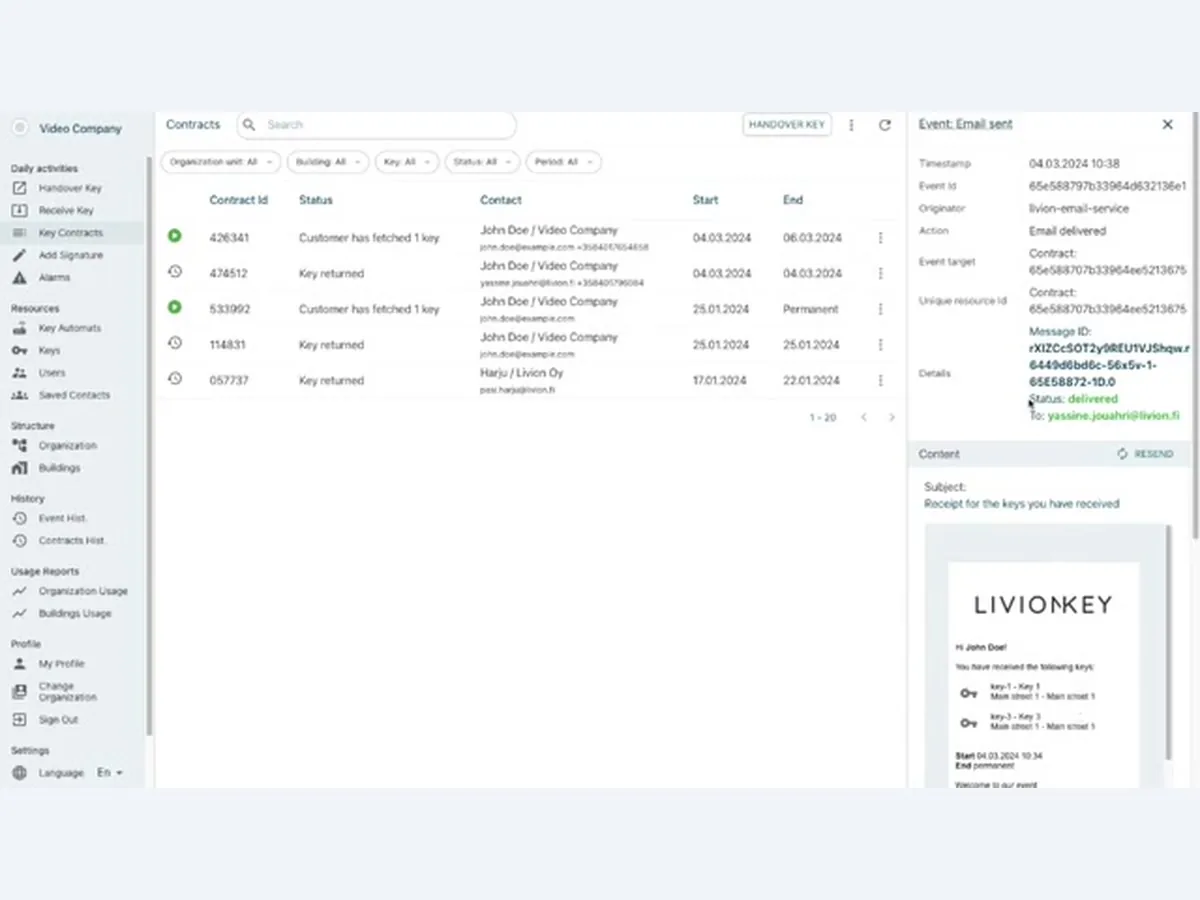Click the Saved Contacts group icon
This screenshot has width=1200, height=900.
(x=19, y=395)
